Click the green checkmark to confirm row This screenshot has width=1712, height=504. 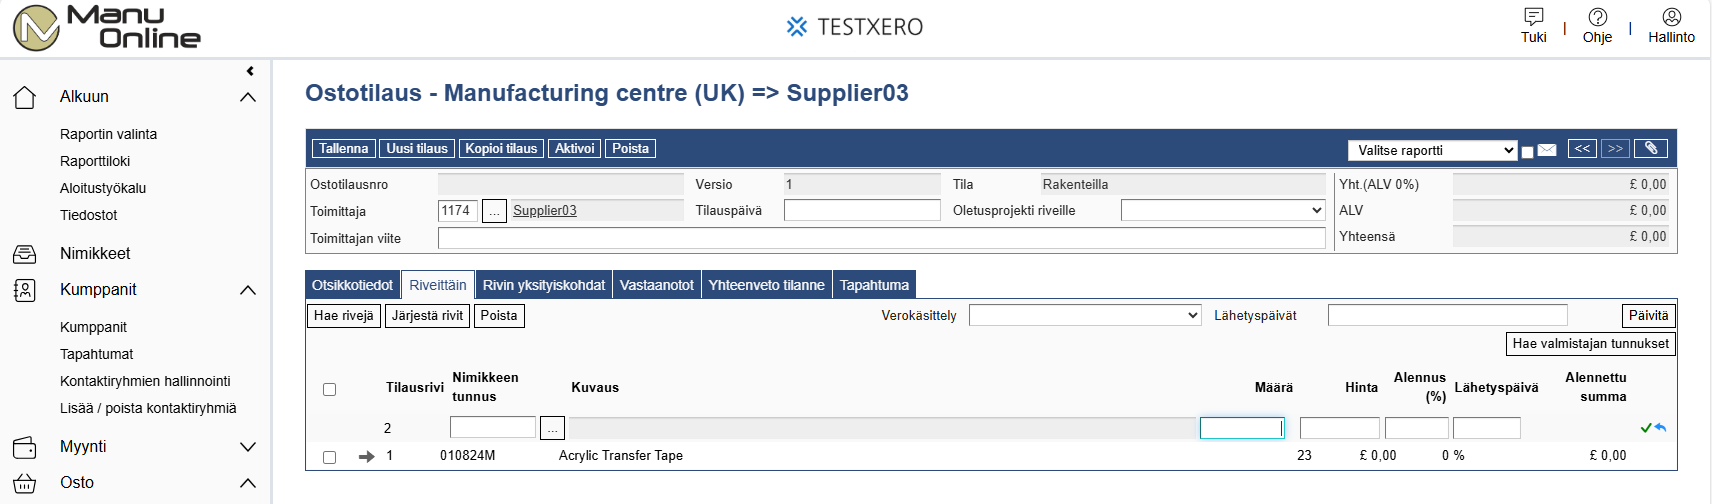(x=1646, y=428)
